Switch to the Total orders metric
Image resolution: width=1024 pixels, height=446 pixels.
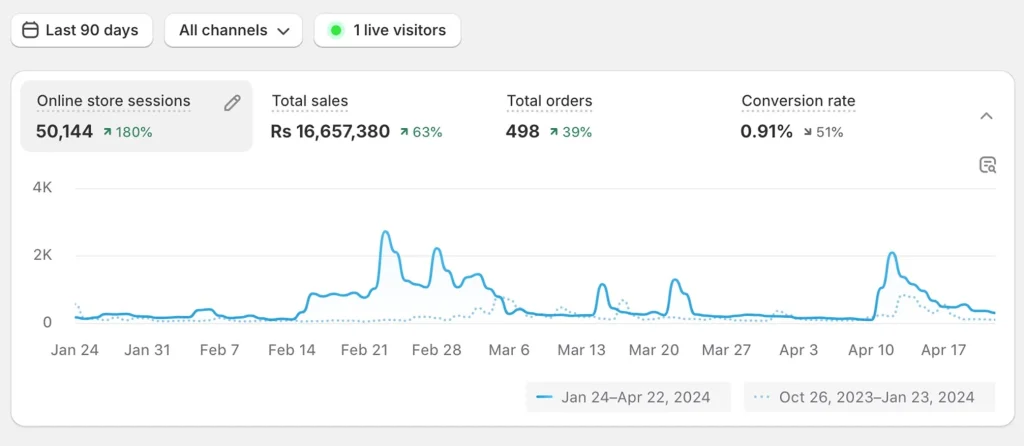tap(549, 101)
